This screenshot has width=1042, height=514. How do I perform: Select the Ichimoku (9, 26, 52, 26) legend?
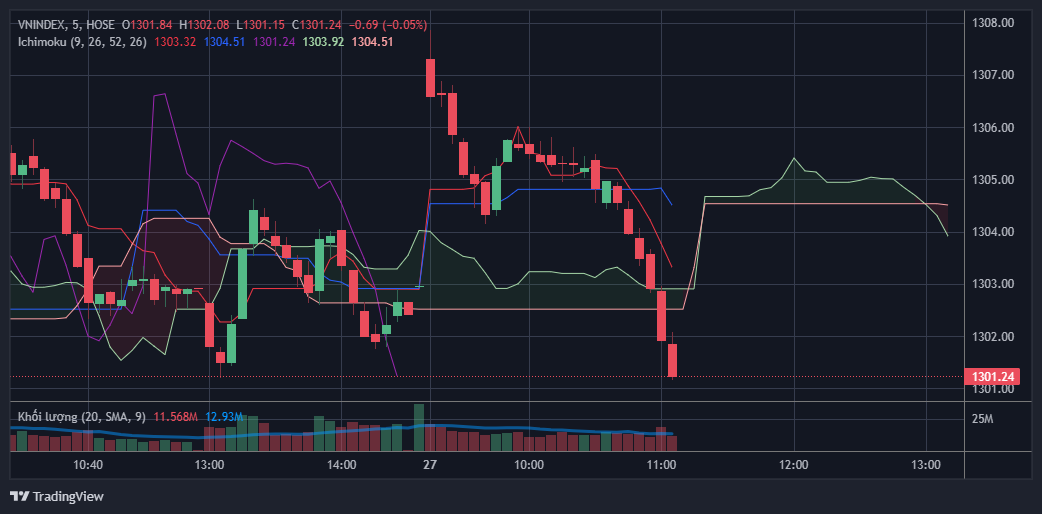82,41
